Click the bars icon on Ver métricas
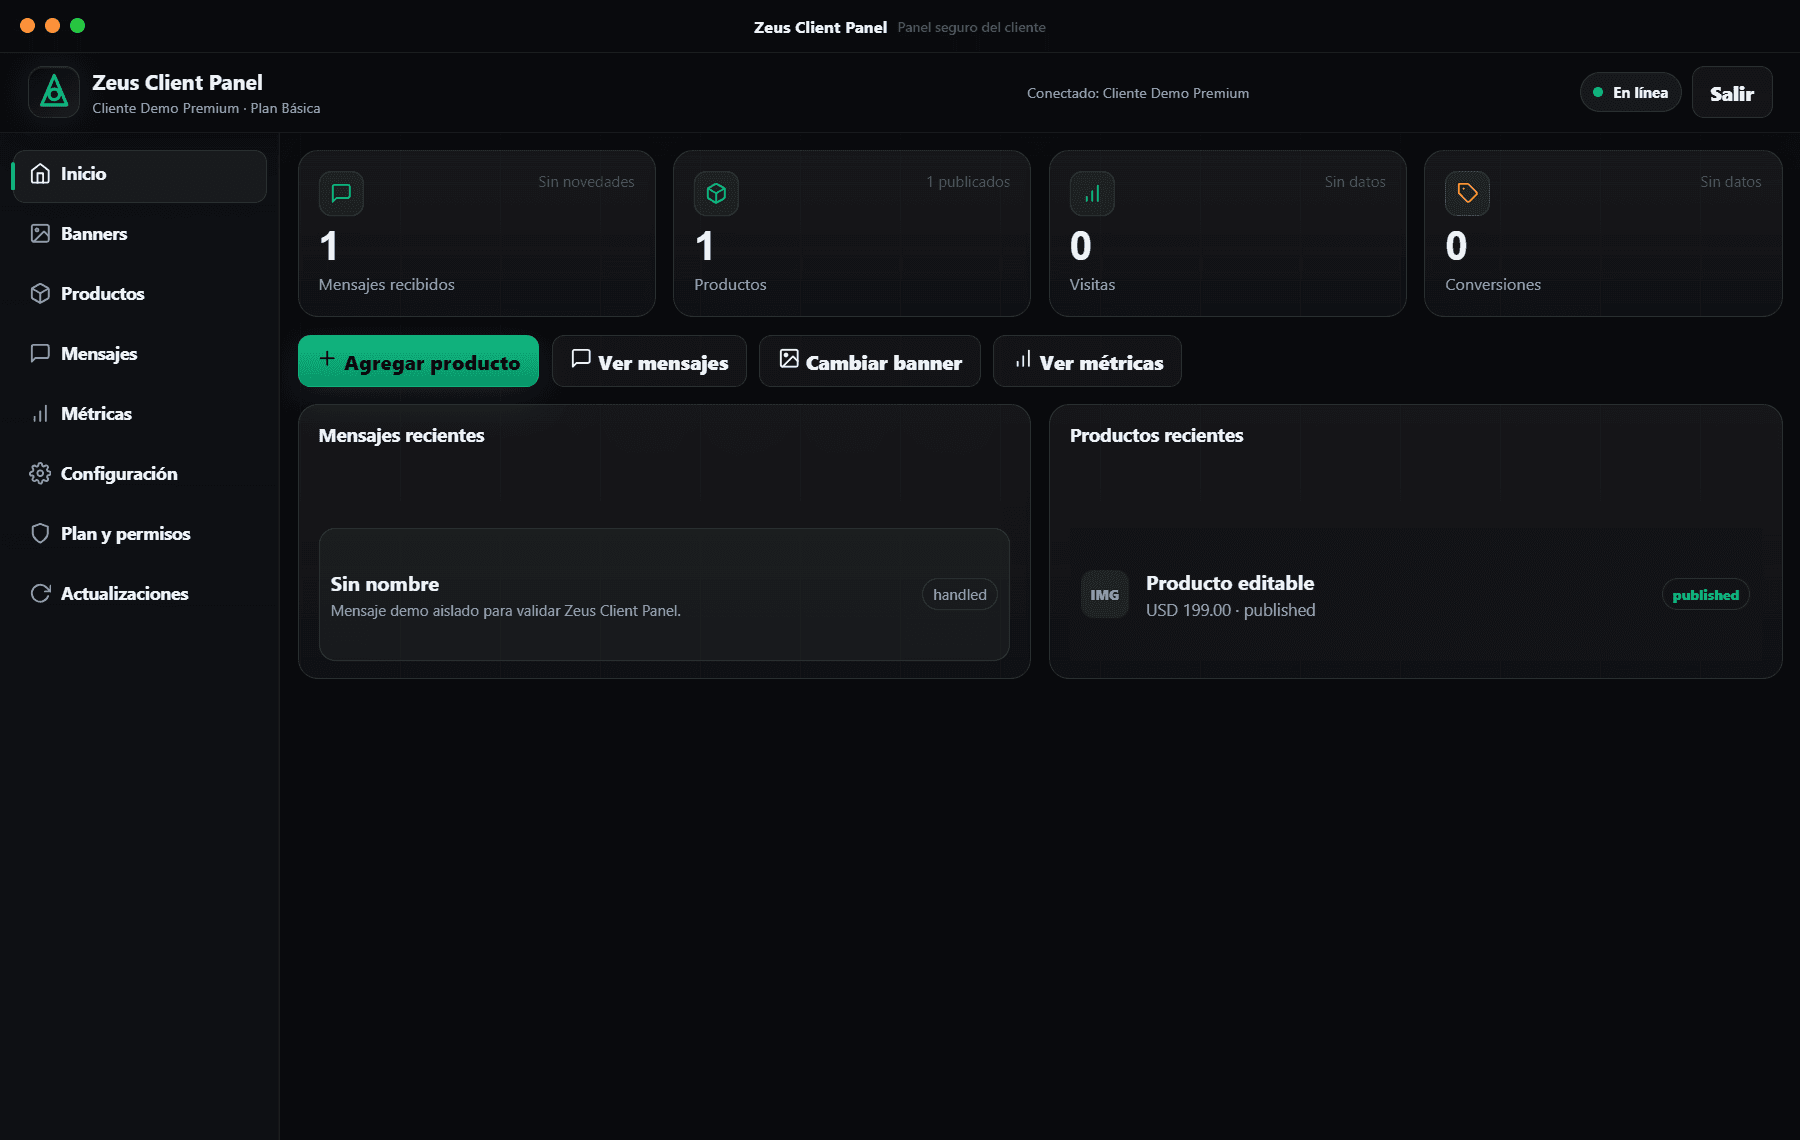This screenshot has height=1140, width=1800. pos(1023,359)
